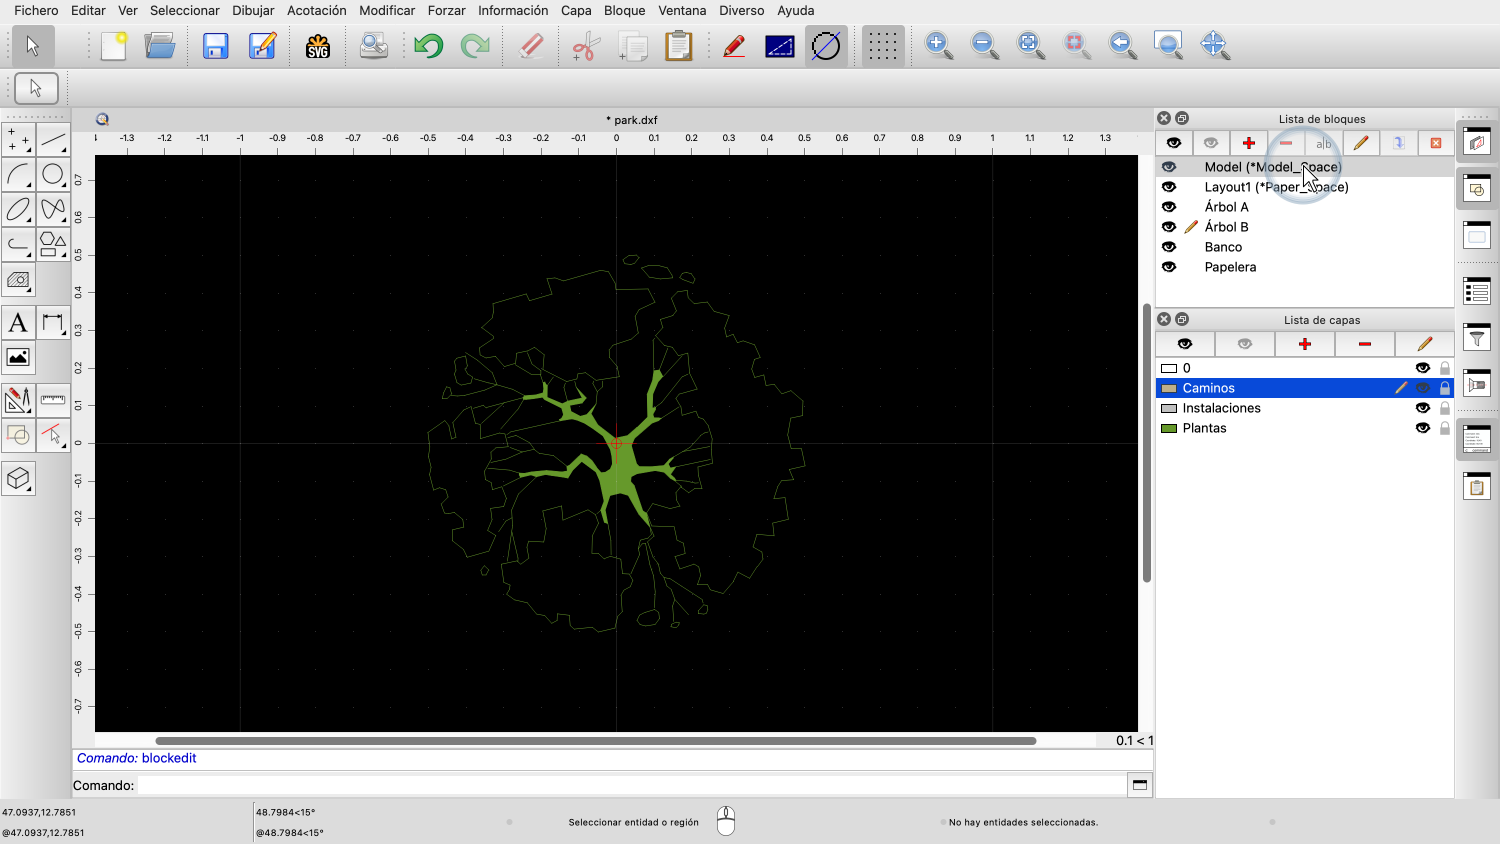Select the Árbol A block
Screen dimensions: 1500x844
[x=1226, y=207]
